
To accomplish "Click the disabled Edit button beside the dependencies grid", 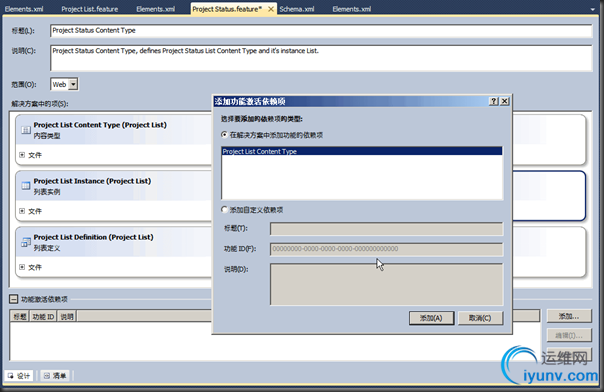I will (x=569, y=335).
